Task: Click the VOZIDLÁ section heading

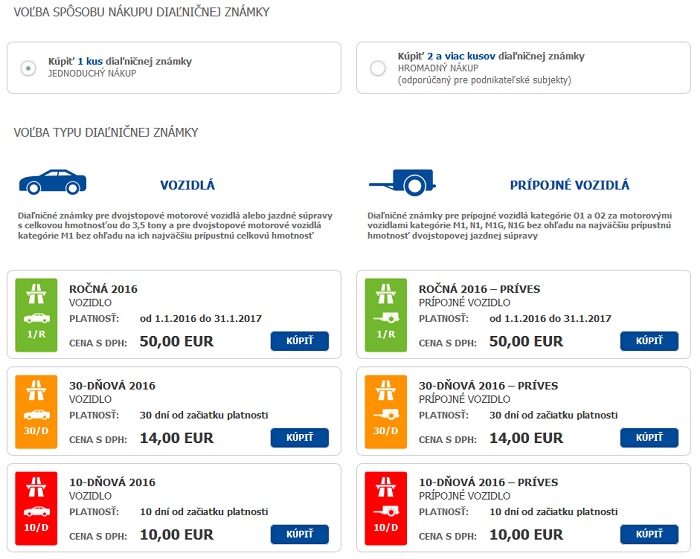Action: click(x=188, y=185)
